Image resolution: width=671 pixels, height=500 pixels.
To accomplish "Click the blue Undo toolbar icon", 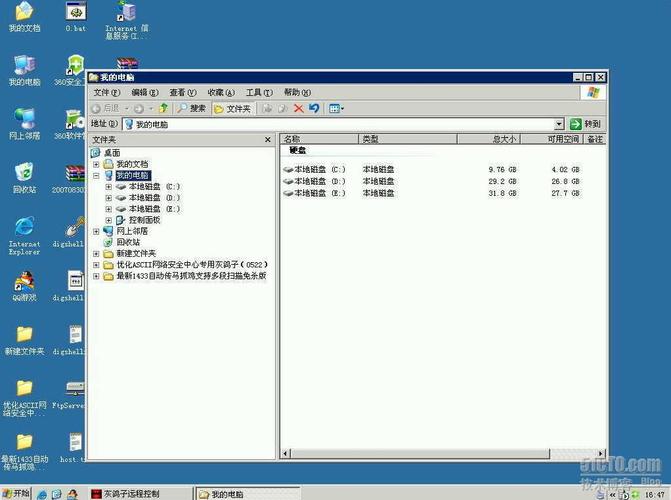I will (x=314, y=108).
